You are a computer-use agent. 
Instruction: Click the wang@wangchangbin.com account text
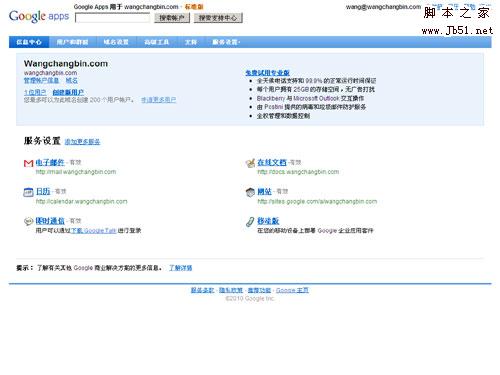383,7
